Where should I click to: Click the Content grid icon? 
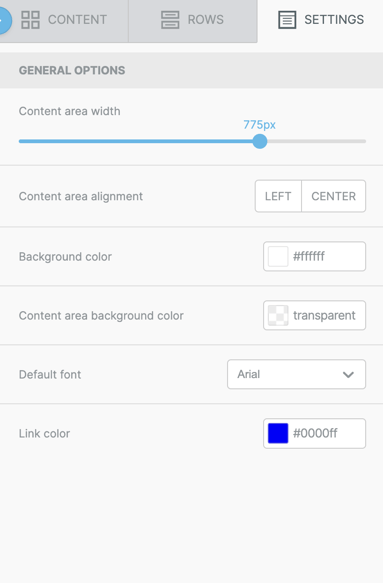pos(30,20)
